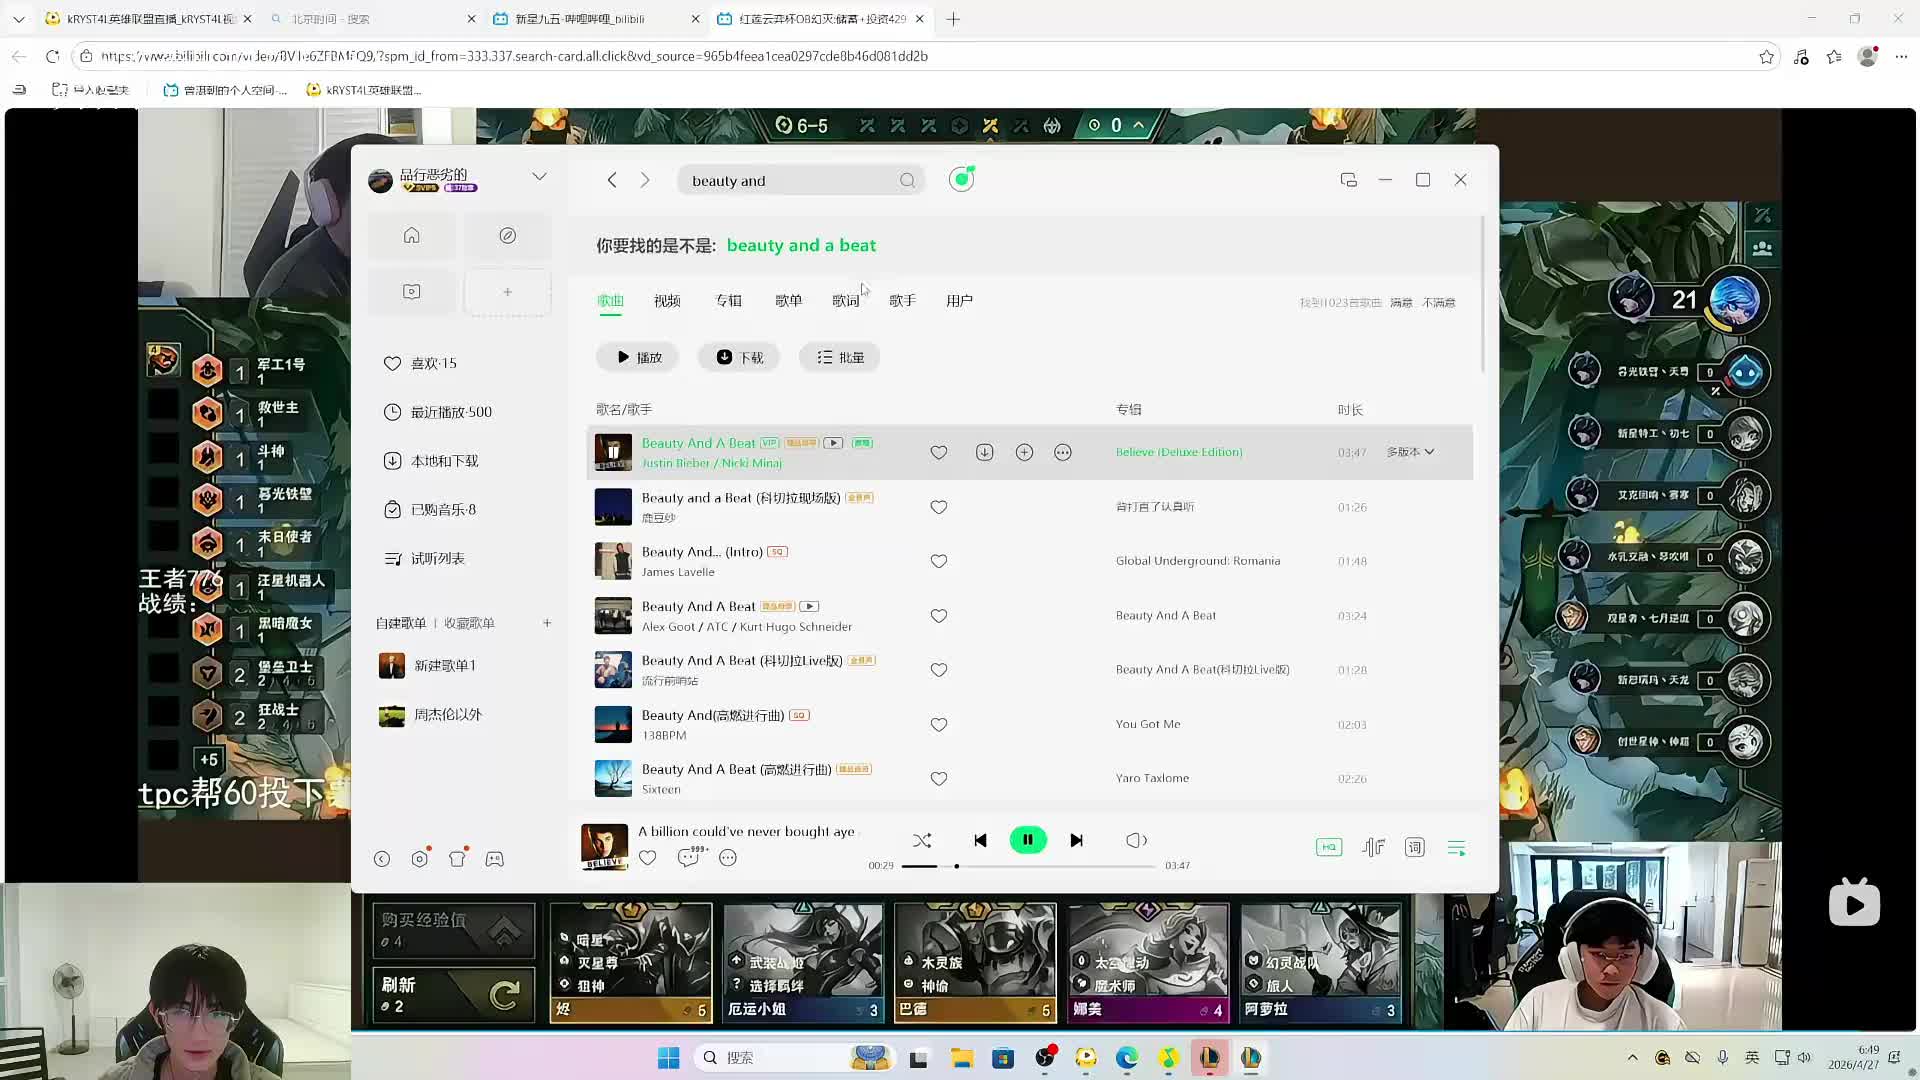1920x1080 pixels.
Task: Switch to the 视频 results tab
Action: pyautogui.click(x=667, y=301)
